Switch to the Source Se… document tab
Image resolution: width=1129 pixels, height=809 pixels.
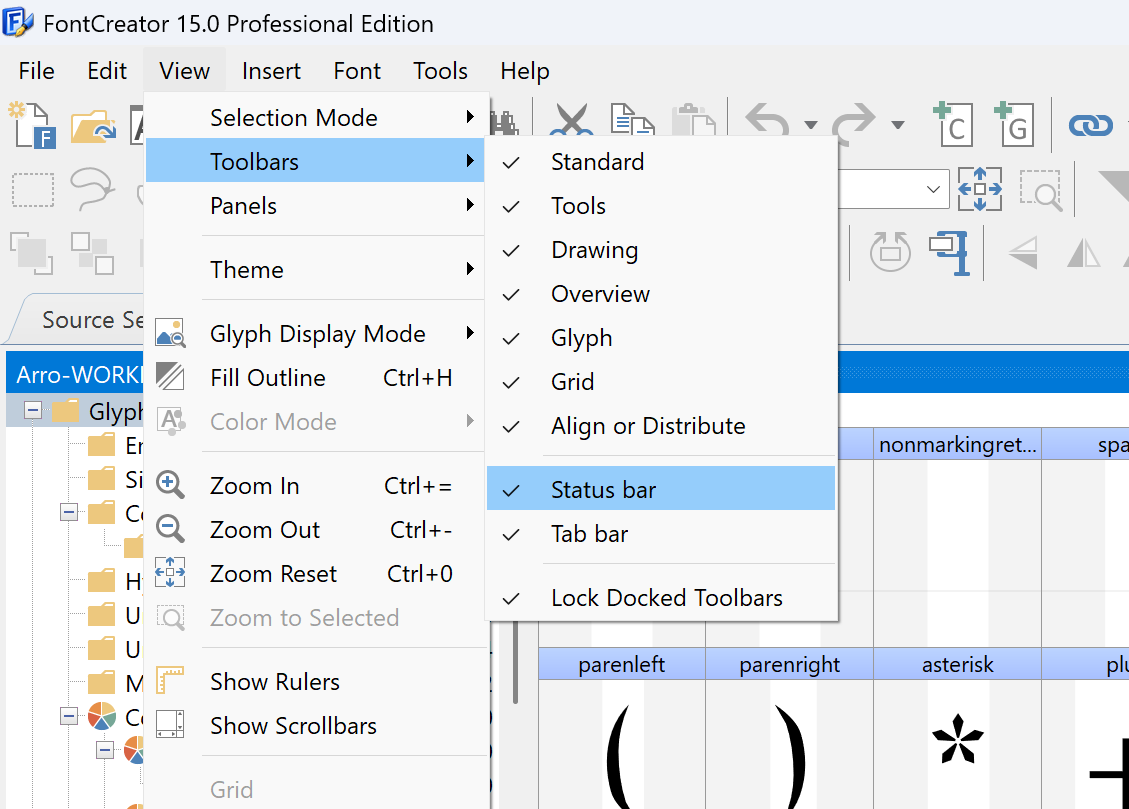79,319
